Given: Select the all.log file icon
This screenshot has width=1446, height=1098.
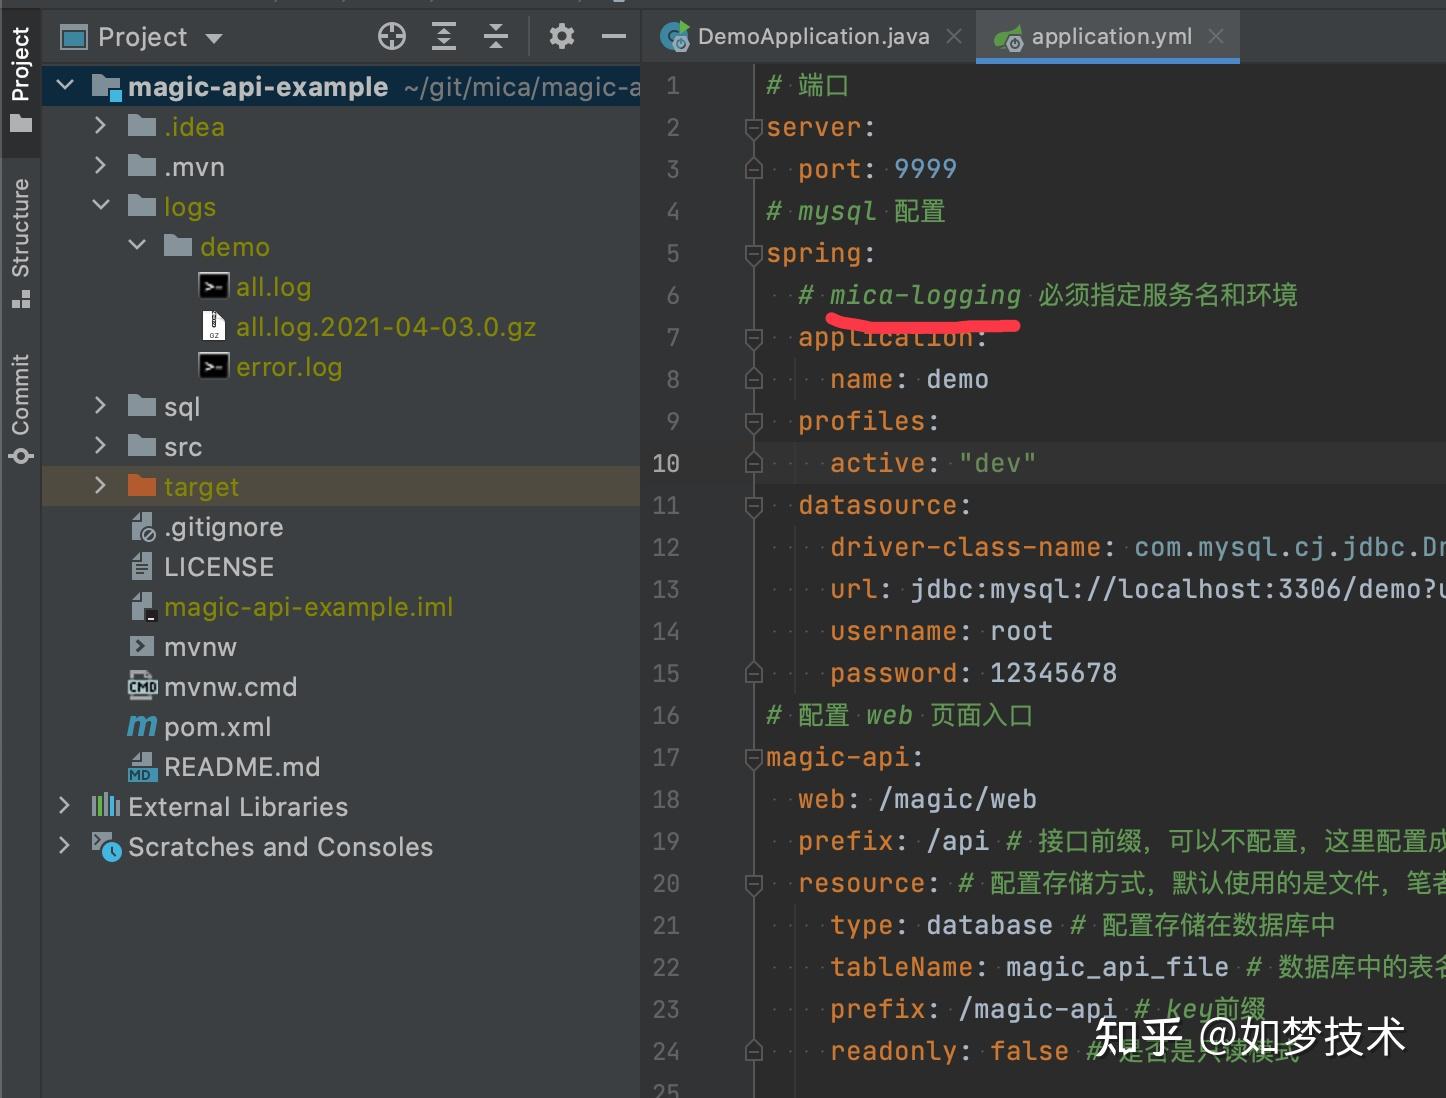Looking at the screenshot, I should [x=213, y=286].
